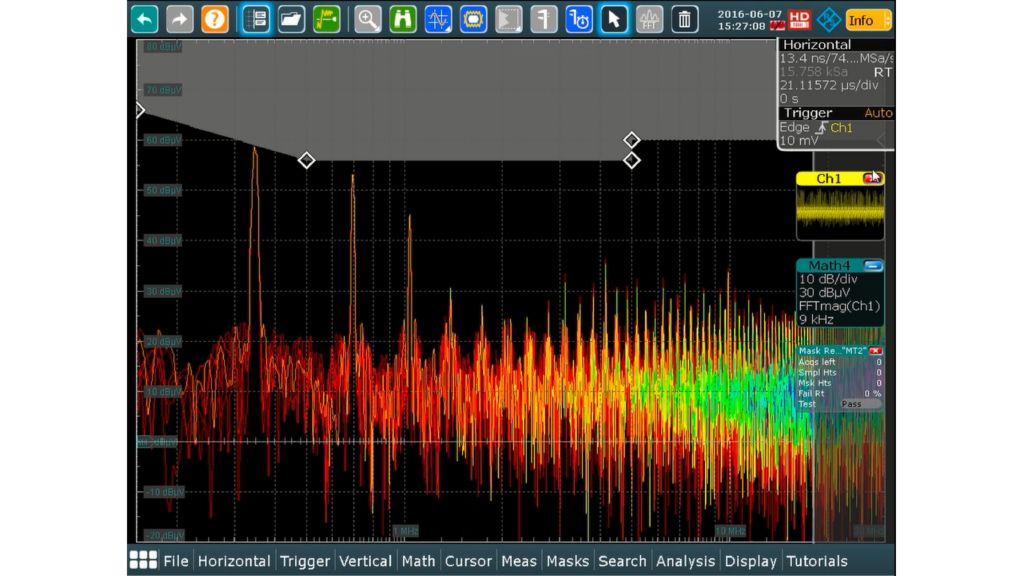Click the FFTmag(Ch1) math expression
The image size is (1024, 576).
point(839,306)
